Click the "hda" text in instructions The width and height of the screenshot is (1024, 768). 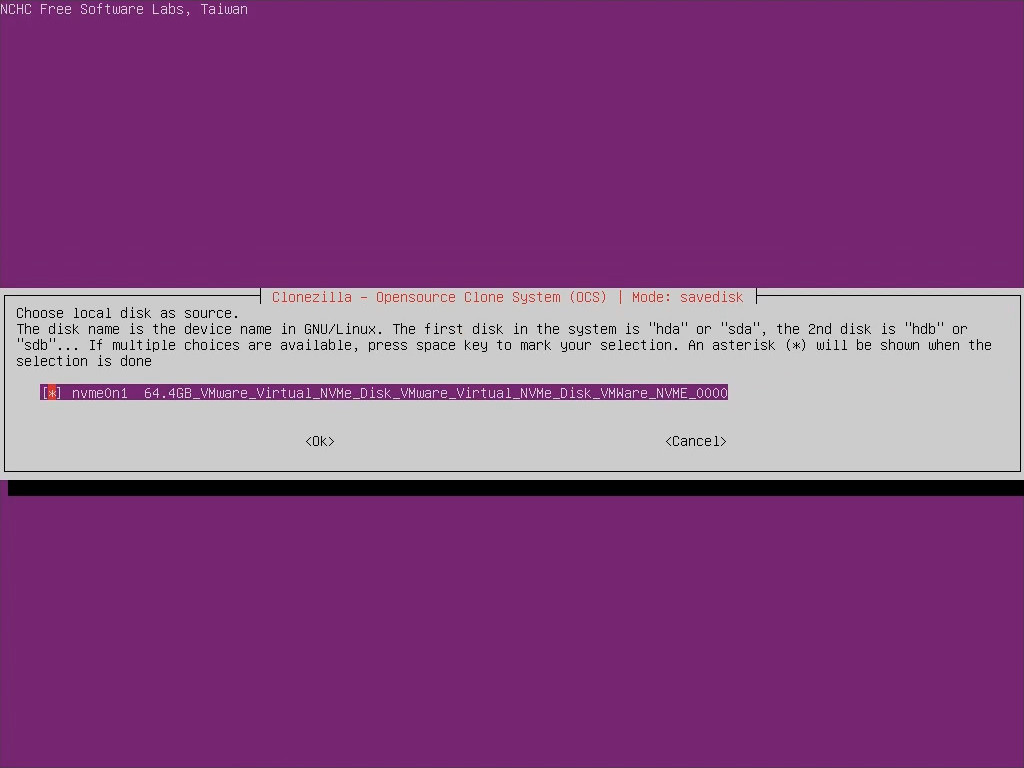point(667,329)
